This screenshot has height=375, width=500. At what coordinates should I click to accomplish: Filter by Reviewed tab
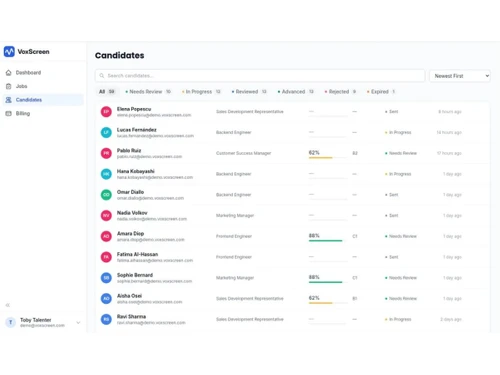coord(249,92)
